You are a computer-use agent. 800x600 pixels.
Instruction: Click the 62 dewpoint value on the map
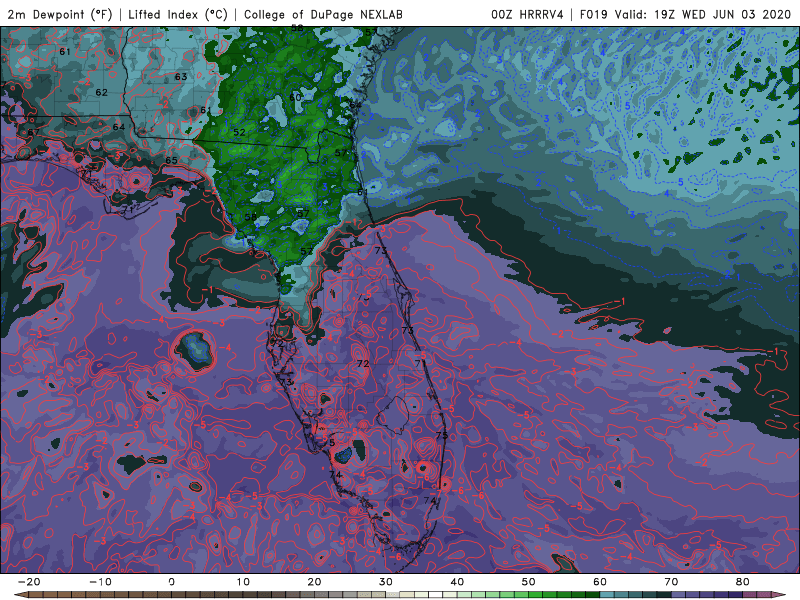(x=102, y=92)
